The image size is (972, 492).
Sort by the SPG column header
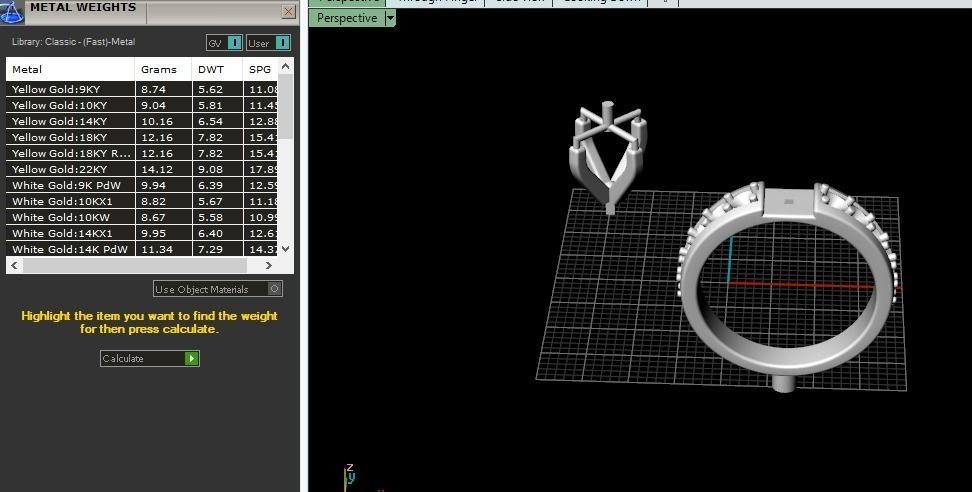pos(260,69)
